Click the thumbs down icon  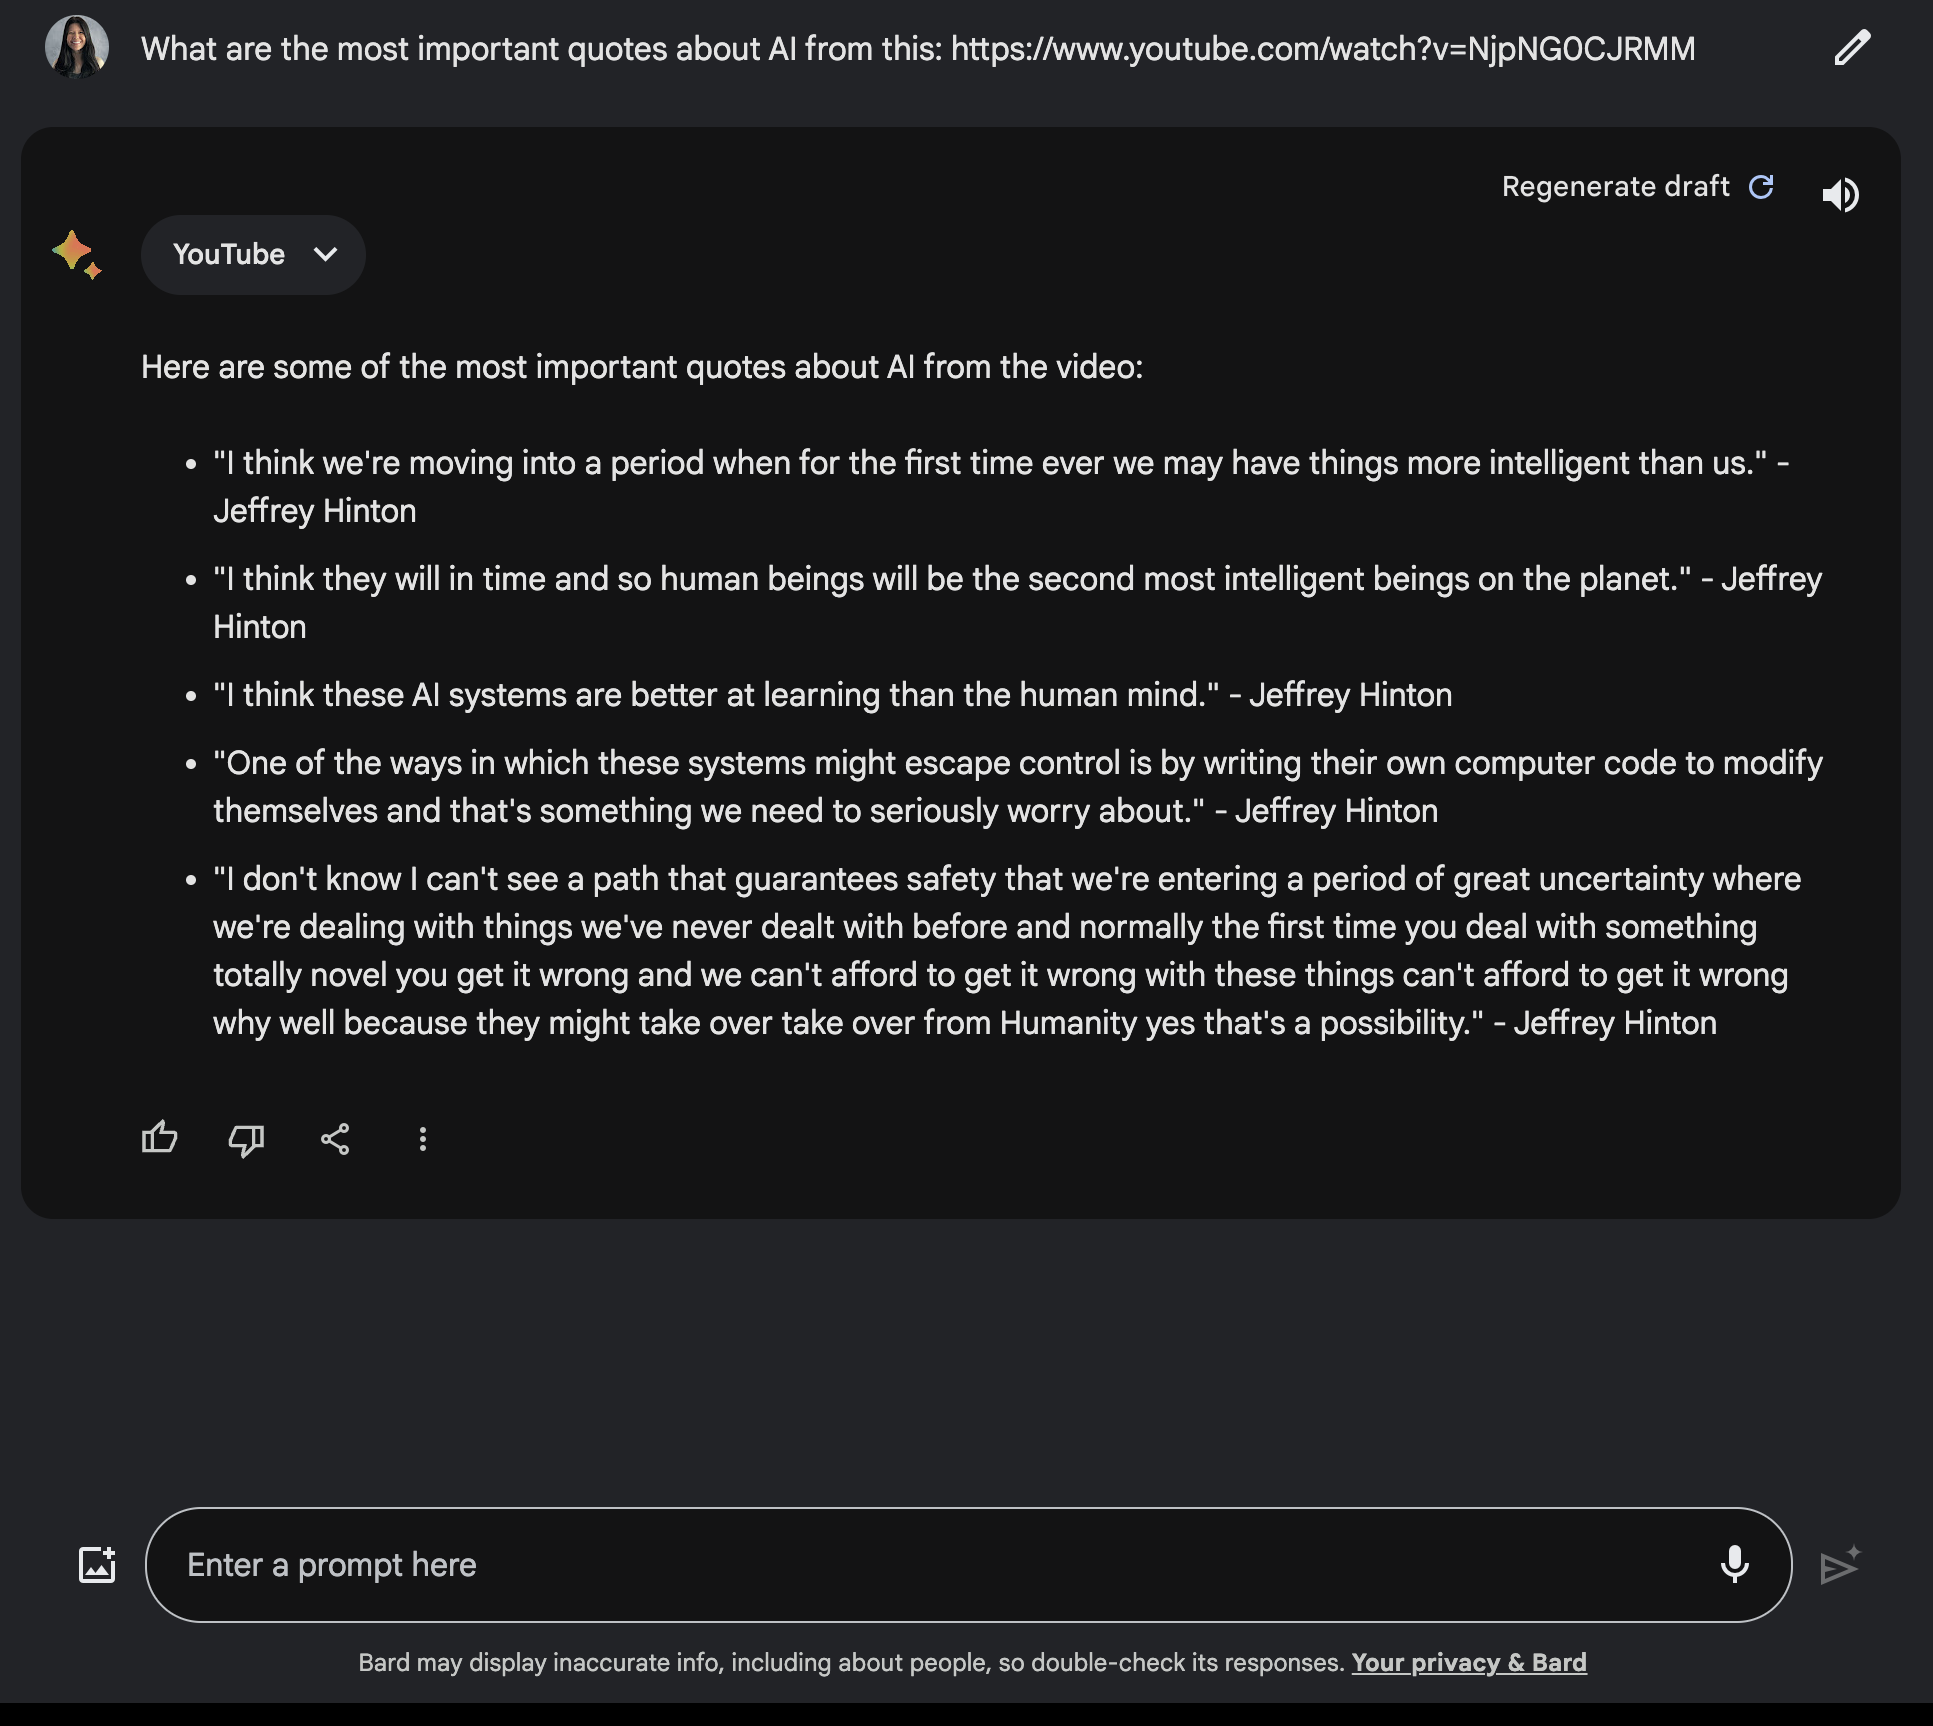tap(248, 1138)
